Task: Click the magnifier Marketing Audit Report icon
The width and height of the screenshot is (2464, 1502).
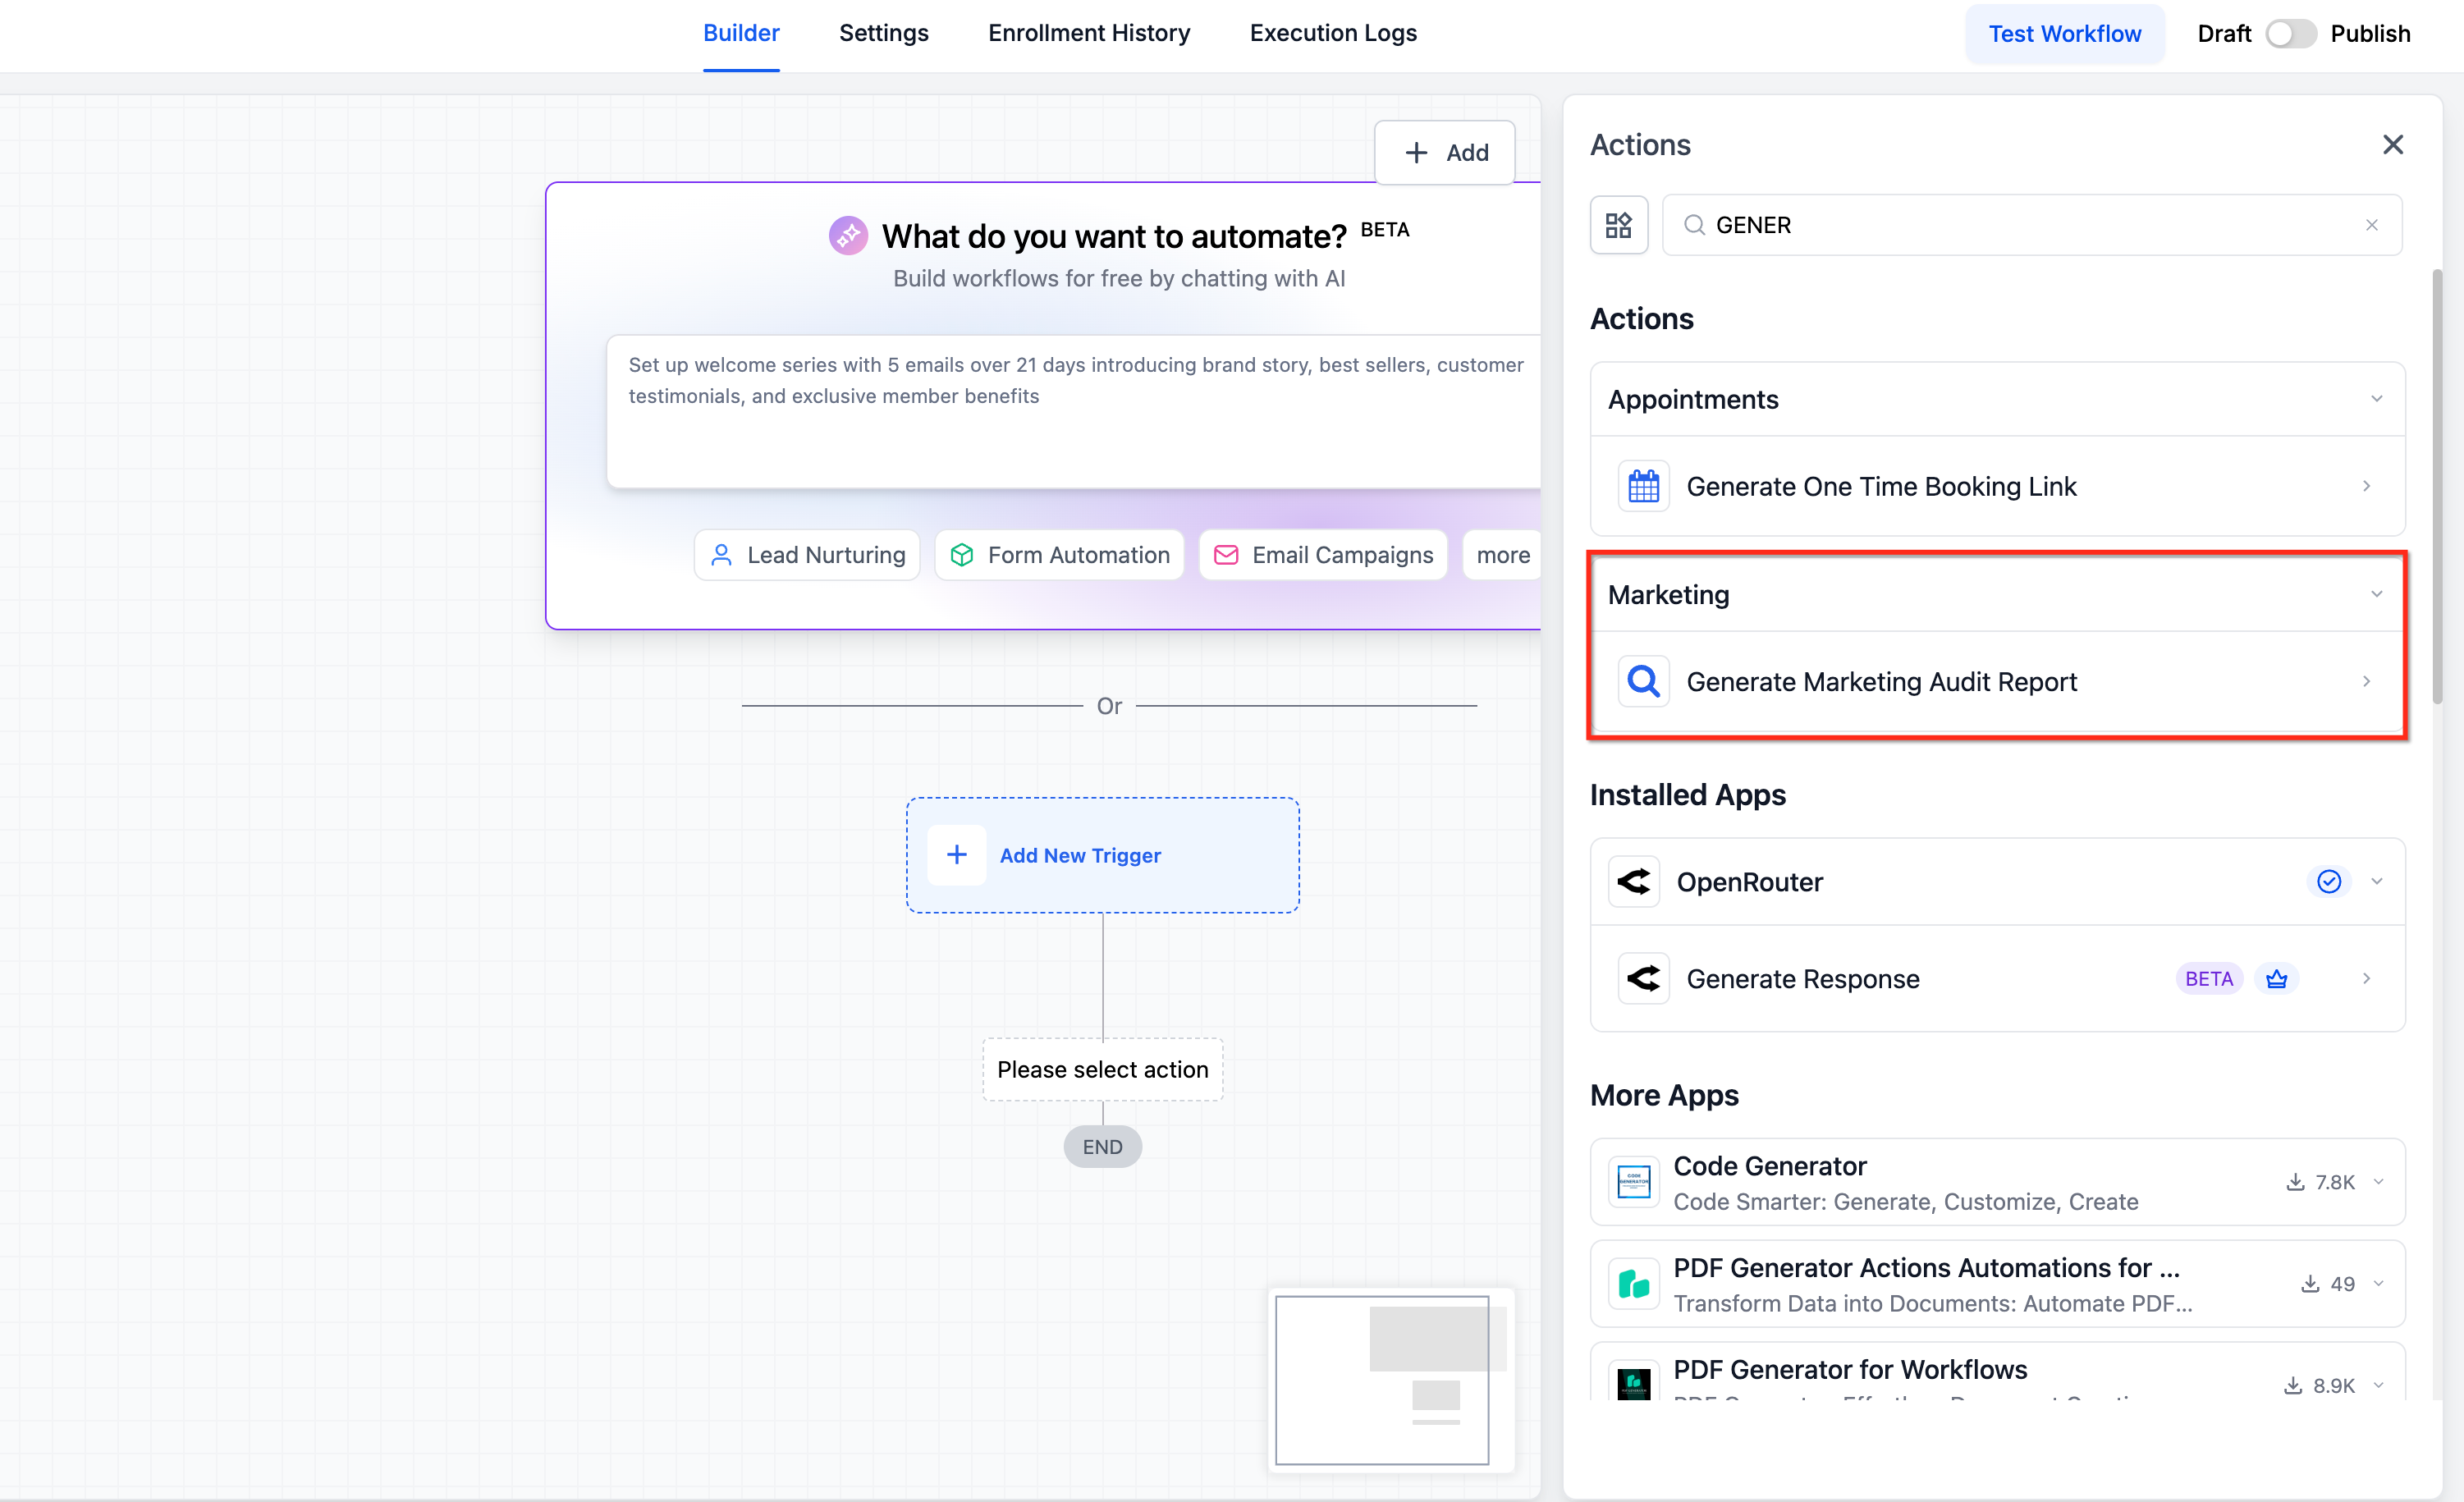Action: pyautogui.click(x=1643, y=681)
